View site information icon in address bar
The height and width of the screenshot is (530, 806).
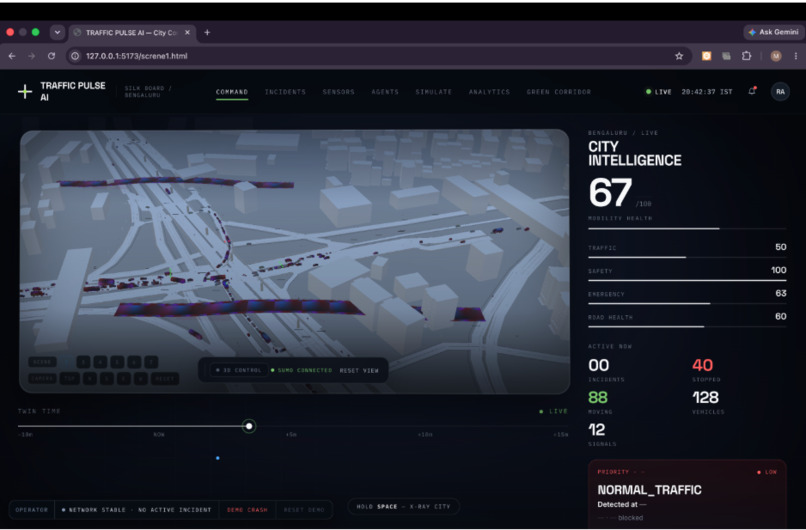click(x=75, y=56)
